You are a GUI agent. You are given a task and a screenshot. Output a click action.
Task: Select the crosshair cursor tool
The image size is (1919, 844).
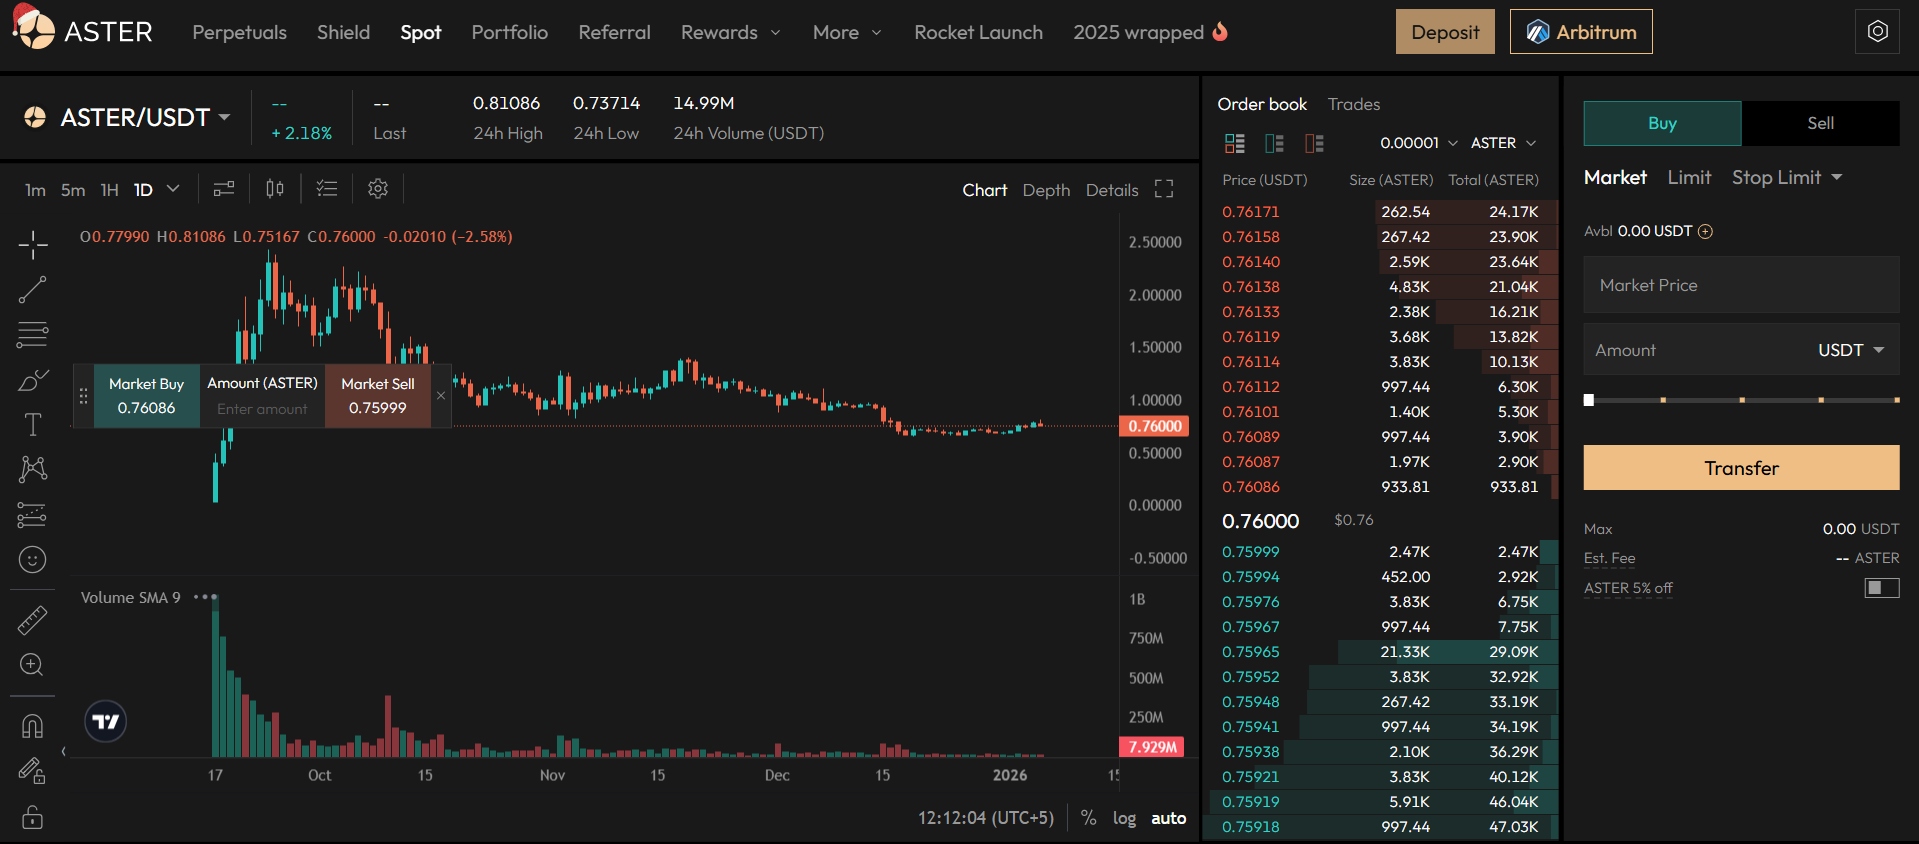(33, 245)
